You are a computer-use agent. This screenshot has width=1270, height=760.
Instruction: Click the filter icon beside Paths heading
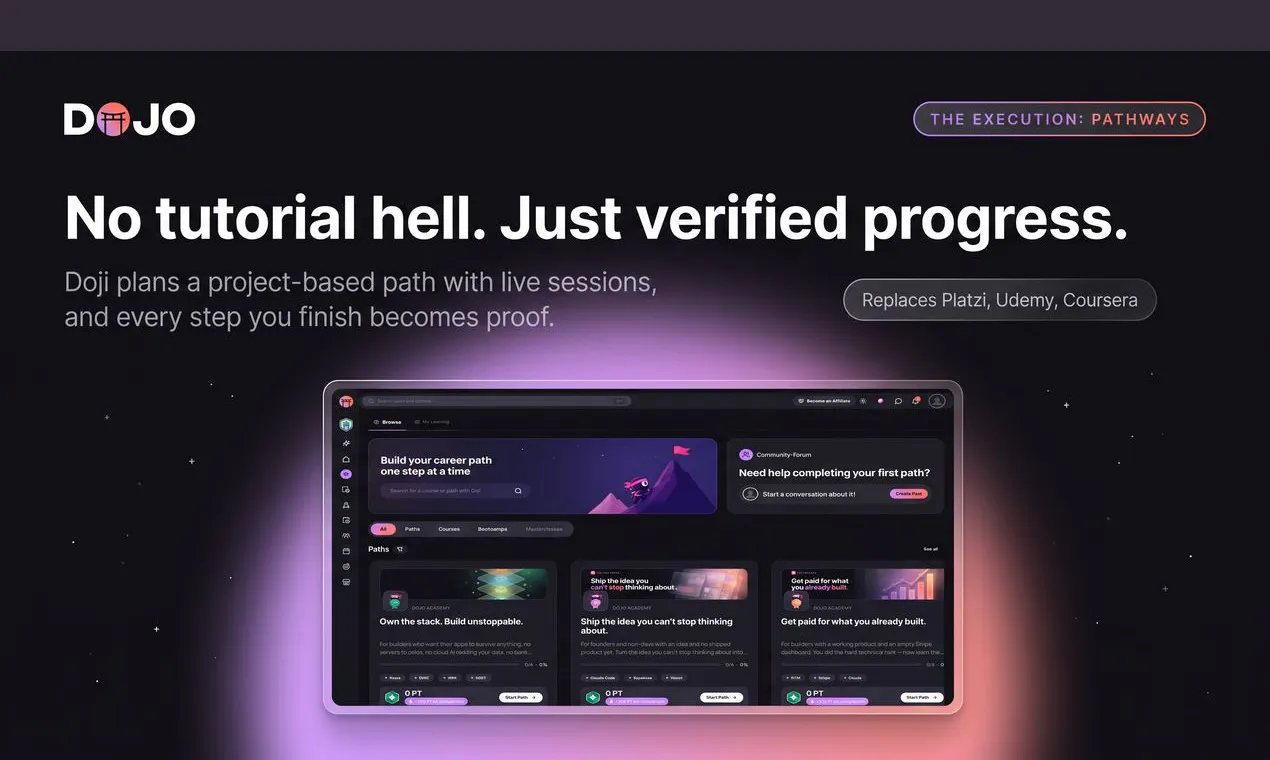400,549
